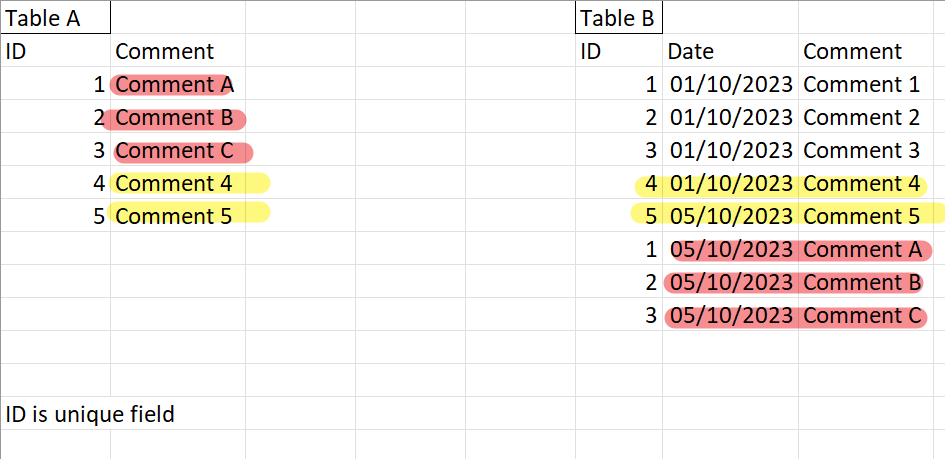
Task: Select ID 4 beside Comment 4 in Table A
Action: (55, 183)
